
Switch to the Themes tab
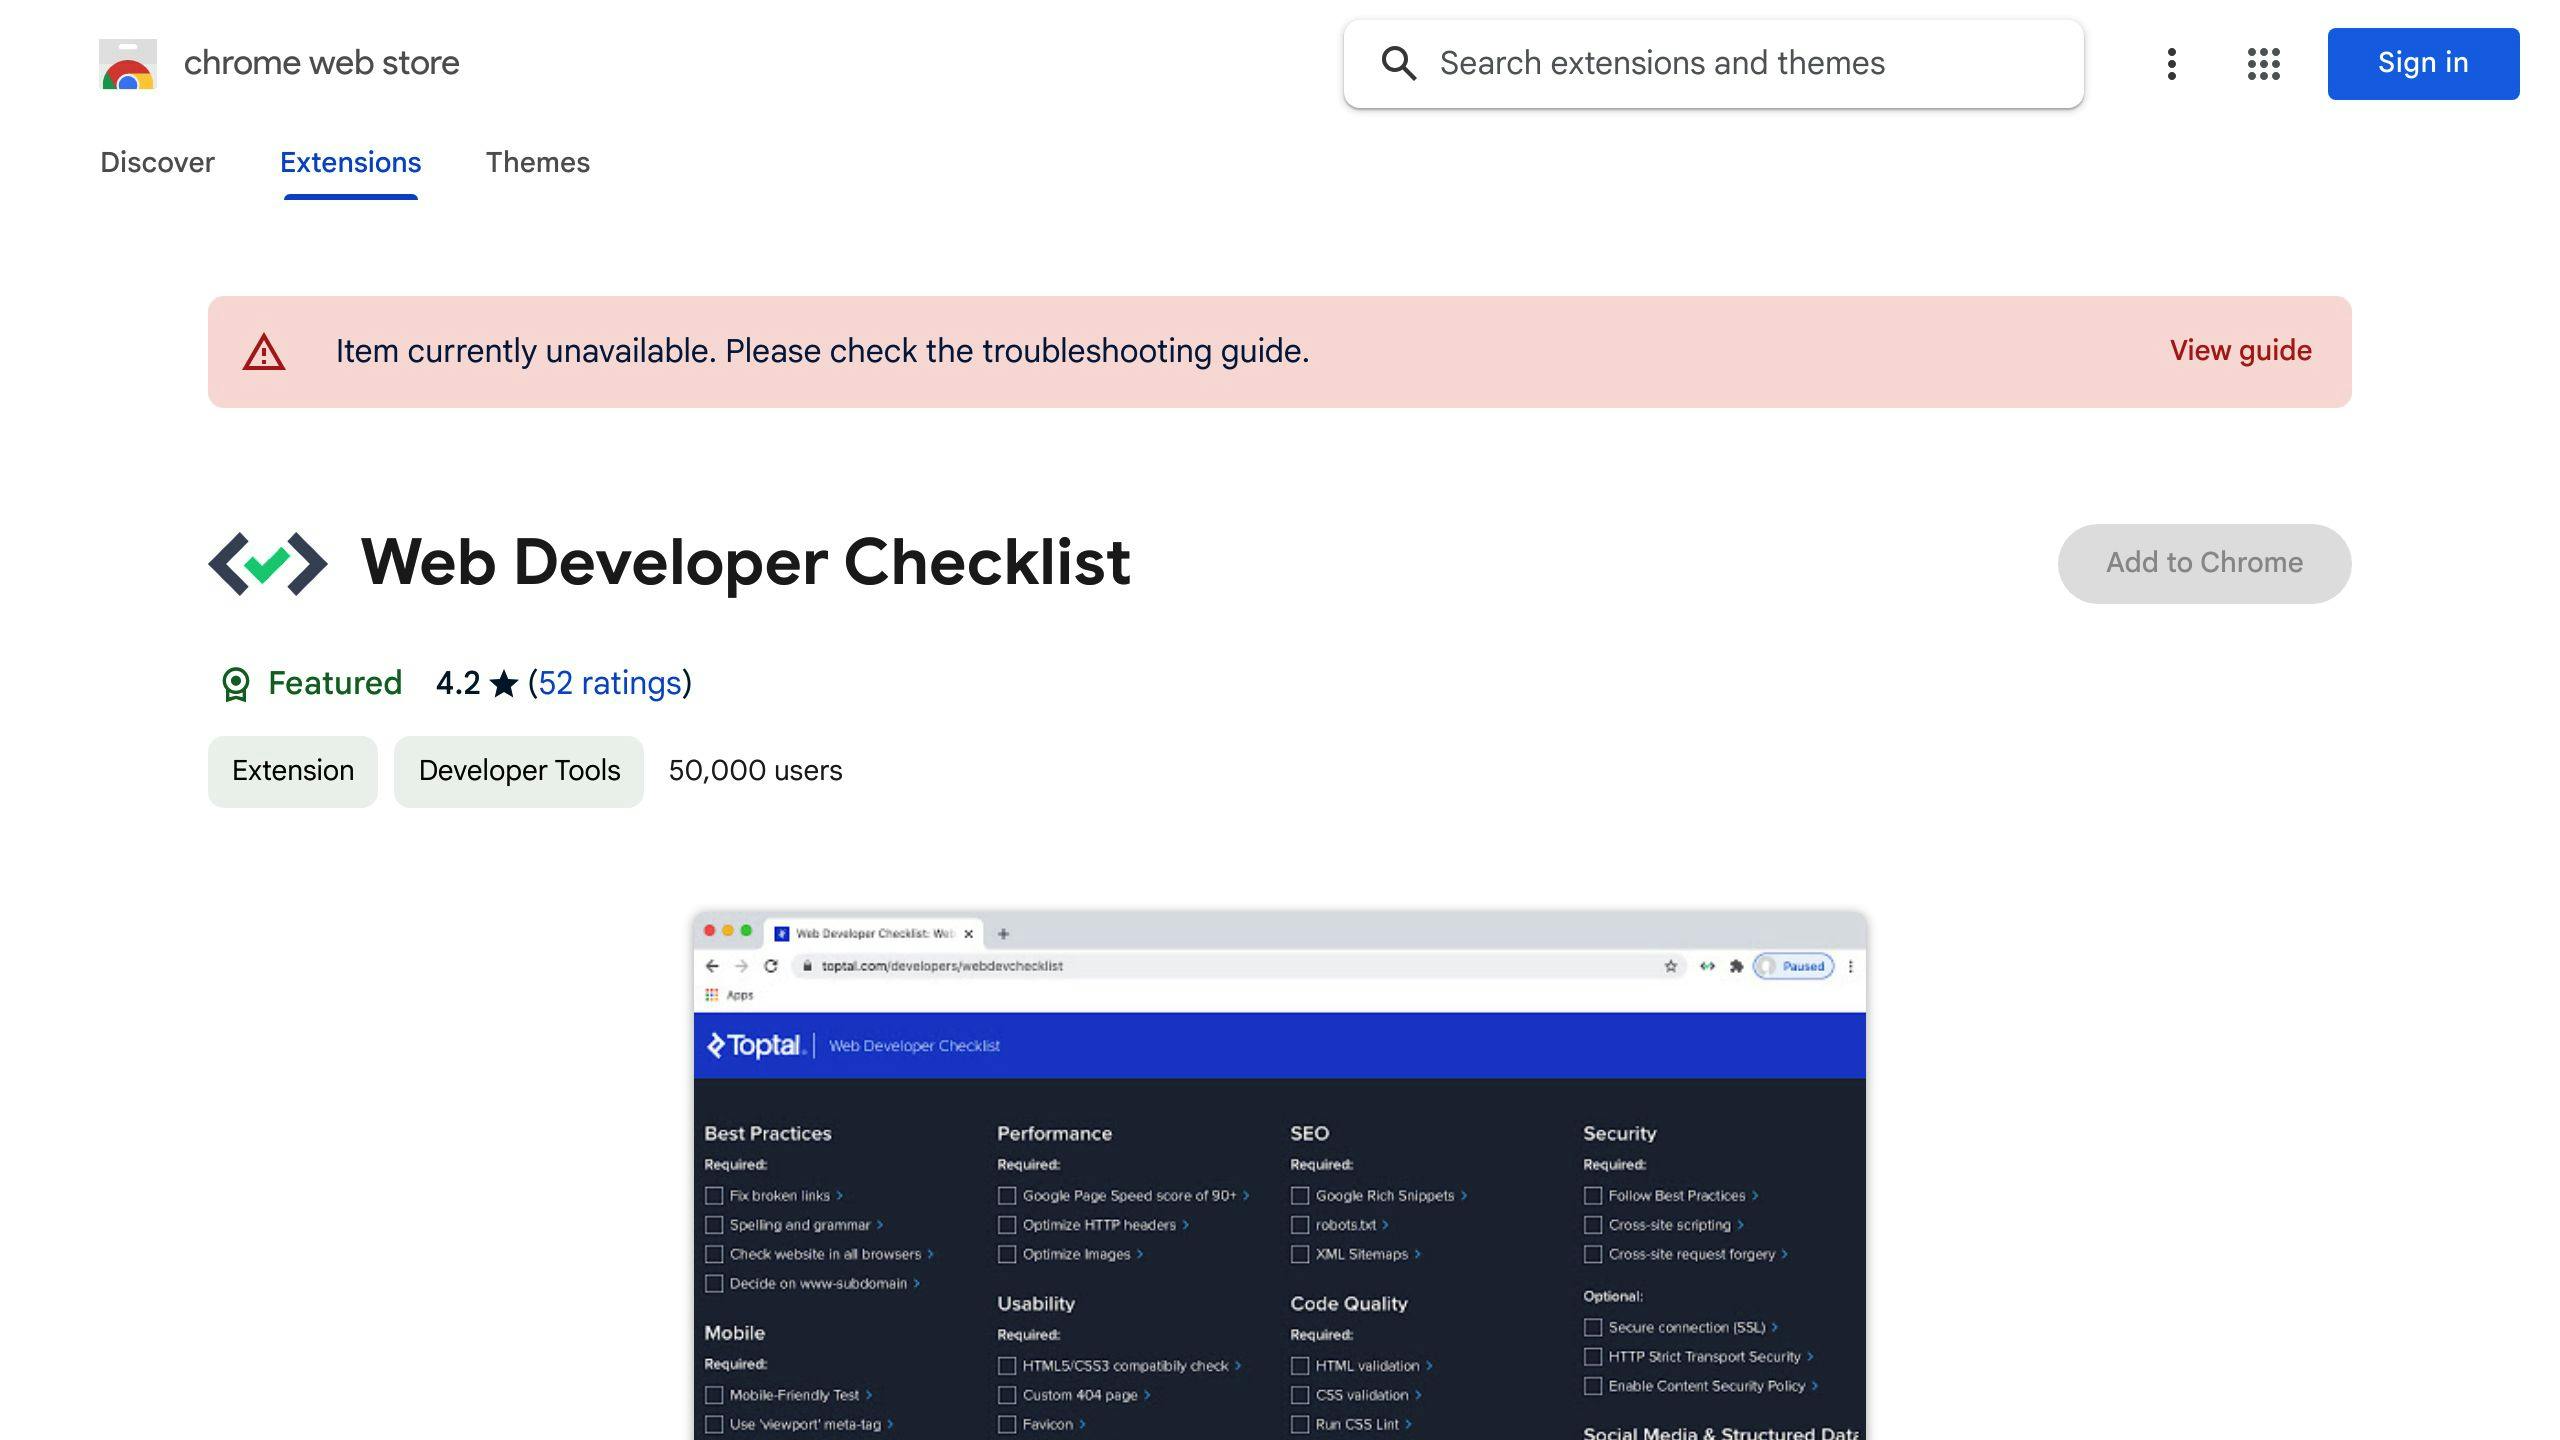click(538, 162)
